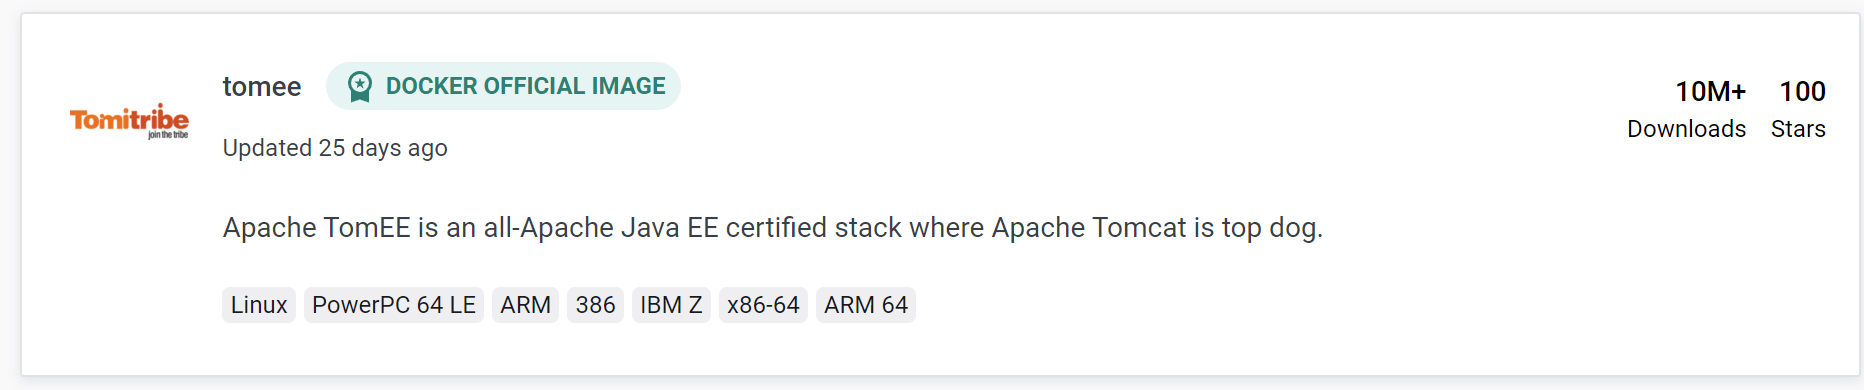
Task: Select the IBM Z tag
Action: click(x=671, y=305)
